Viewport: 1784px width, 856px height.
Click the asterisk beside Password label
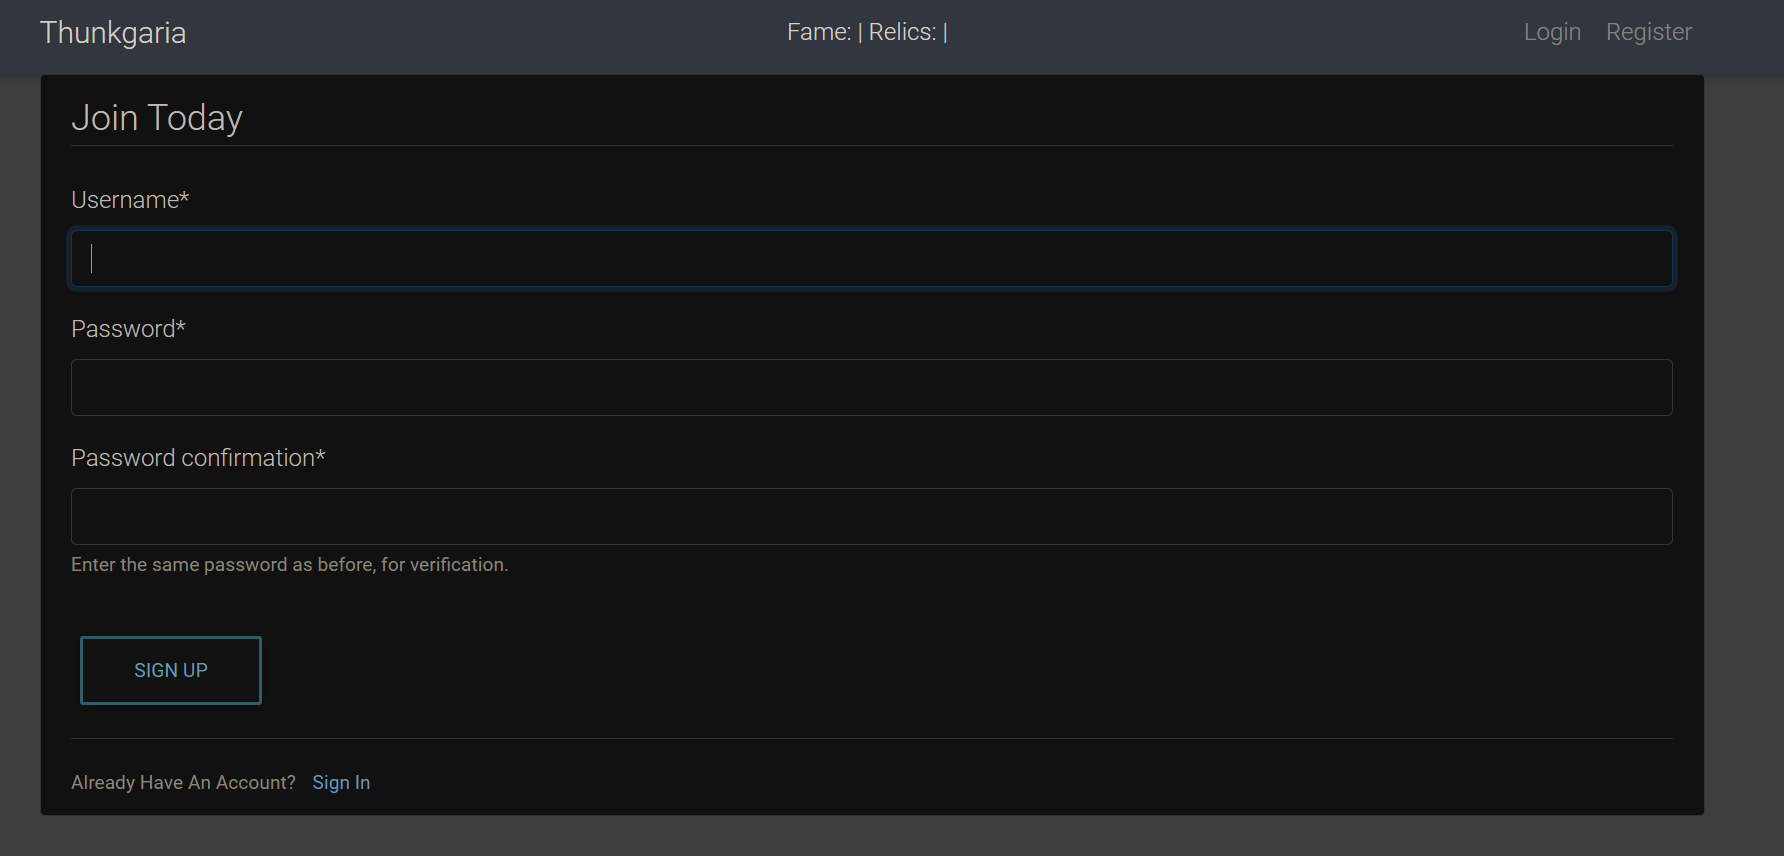click(x=181, y=327)
